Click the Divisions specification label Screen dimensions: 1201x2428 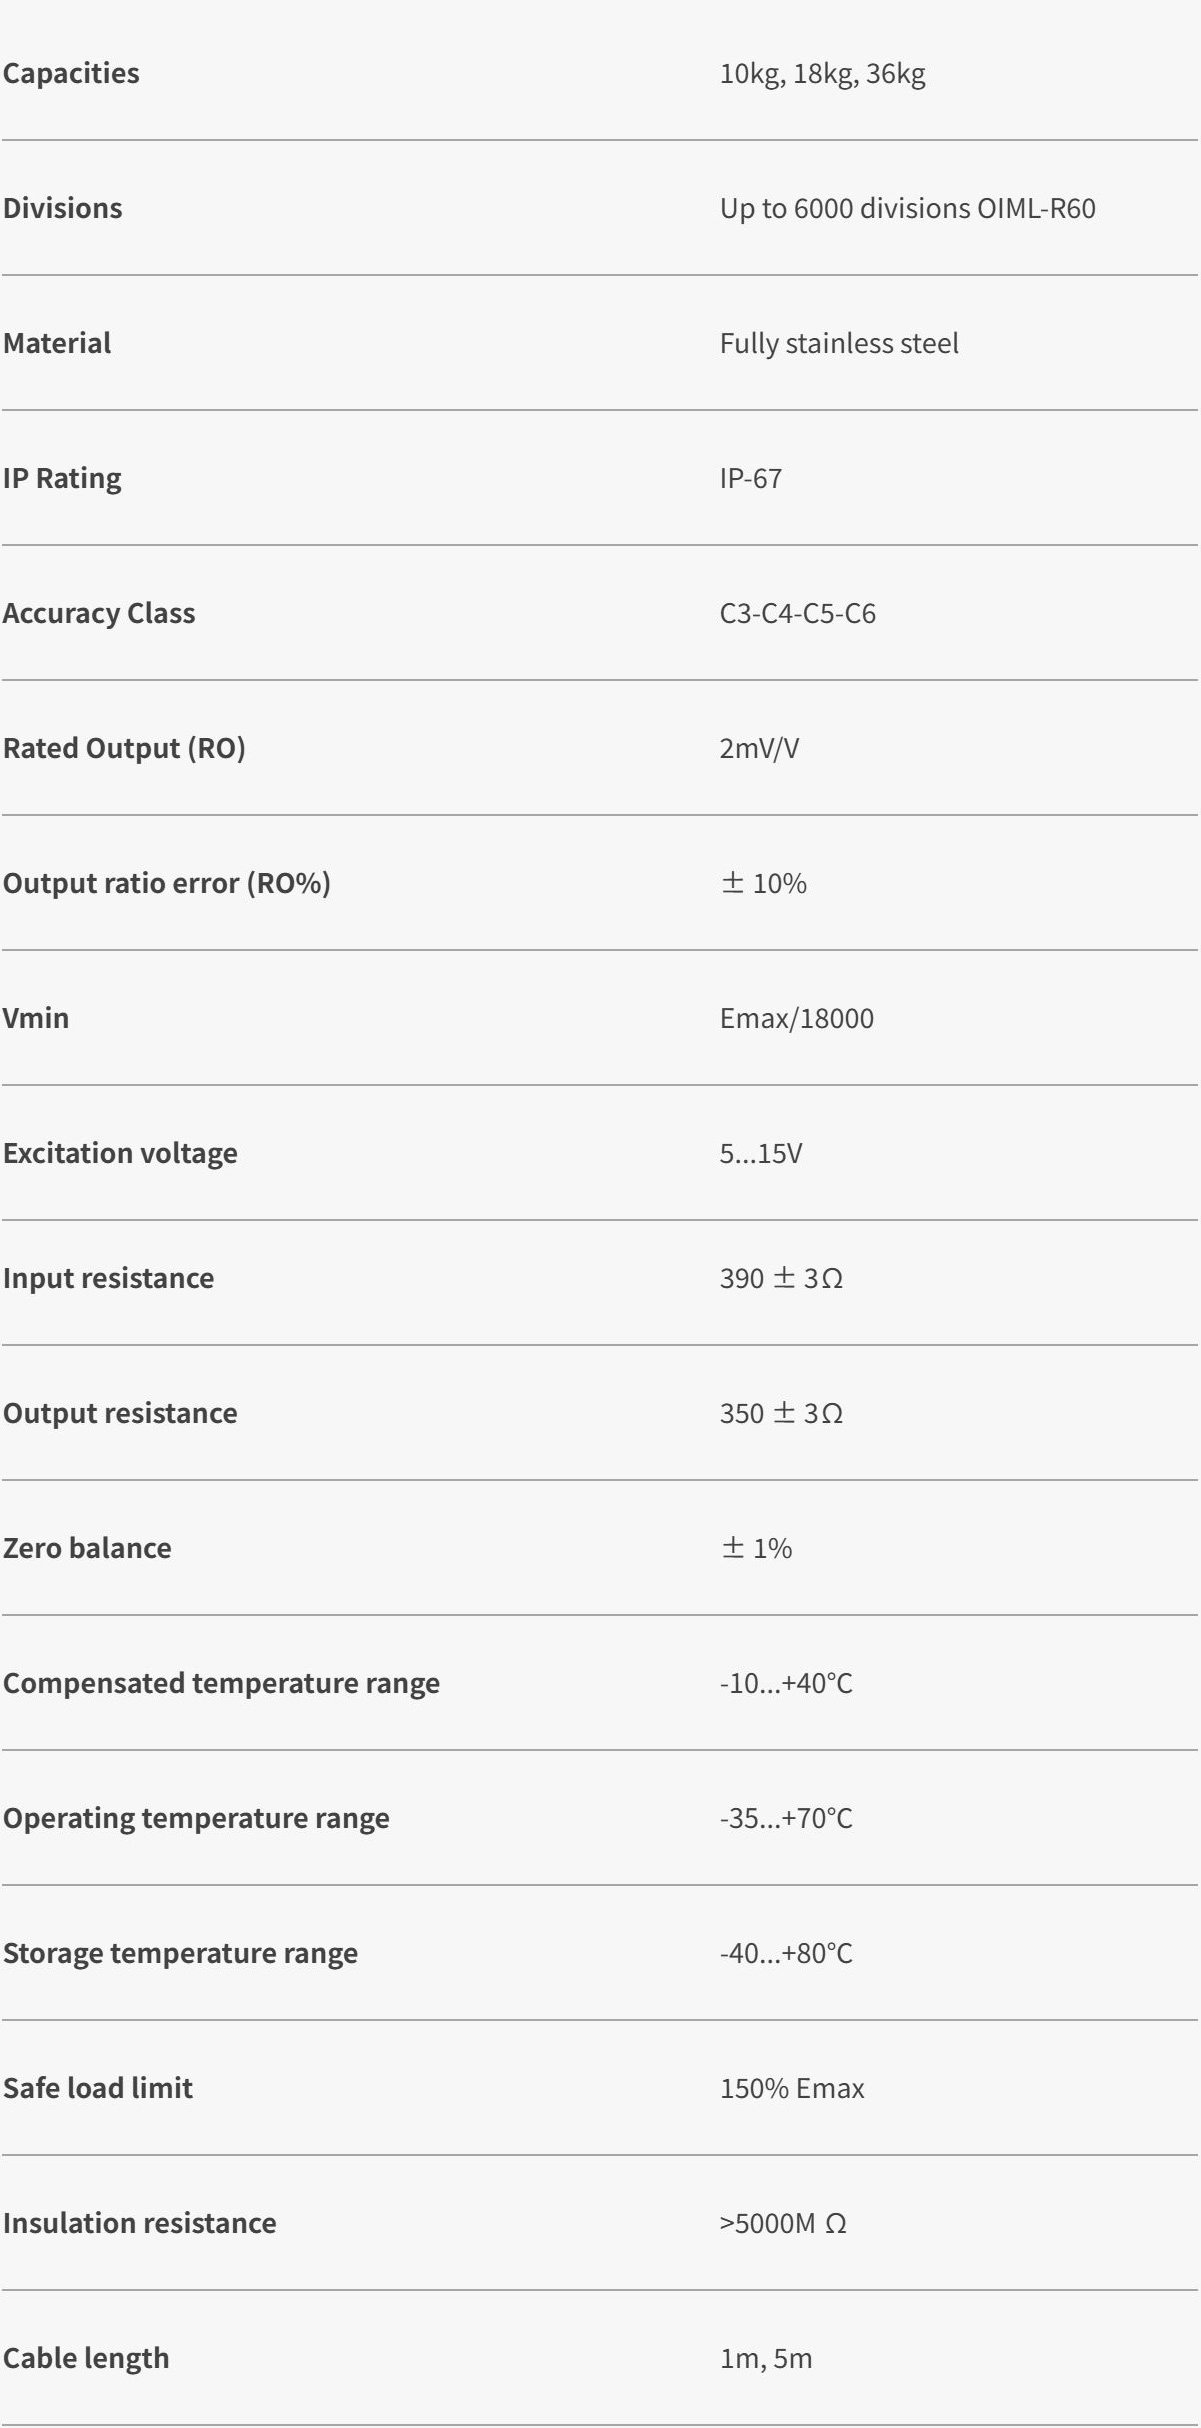[x=62, y=208]
